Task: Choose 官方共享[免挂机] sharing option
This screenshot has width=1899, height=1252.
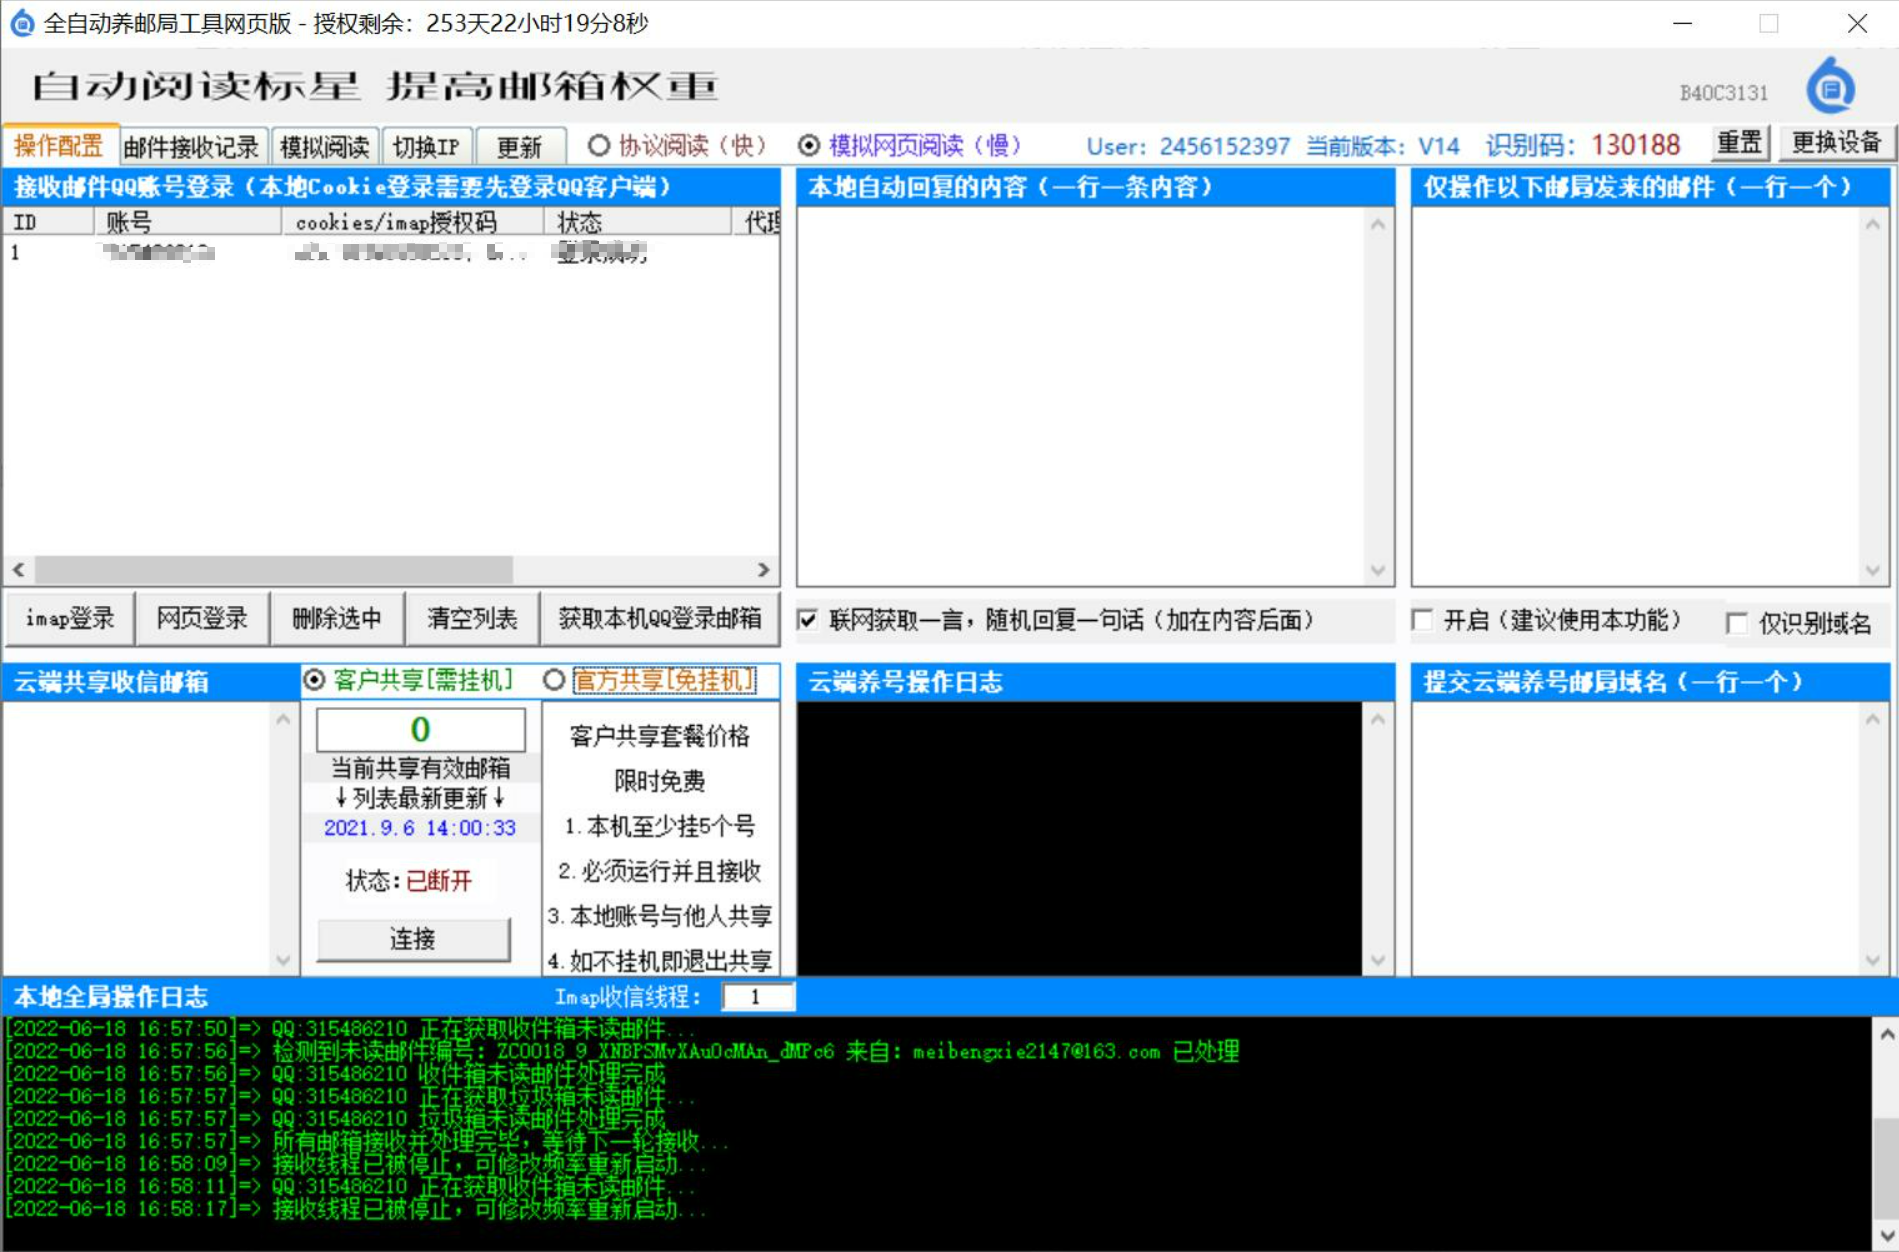Action: [x=554, y=681]
